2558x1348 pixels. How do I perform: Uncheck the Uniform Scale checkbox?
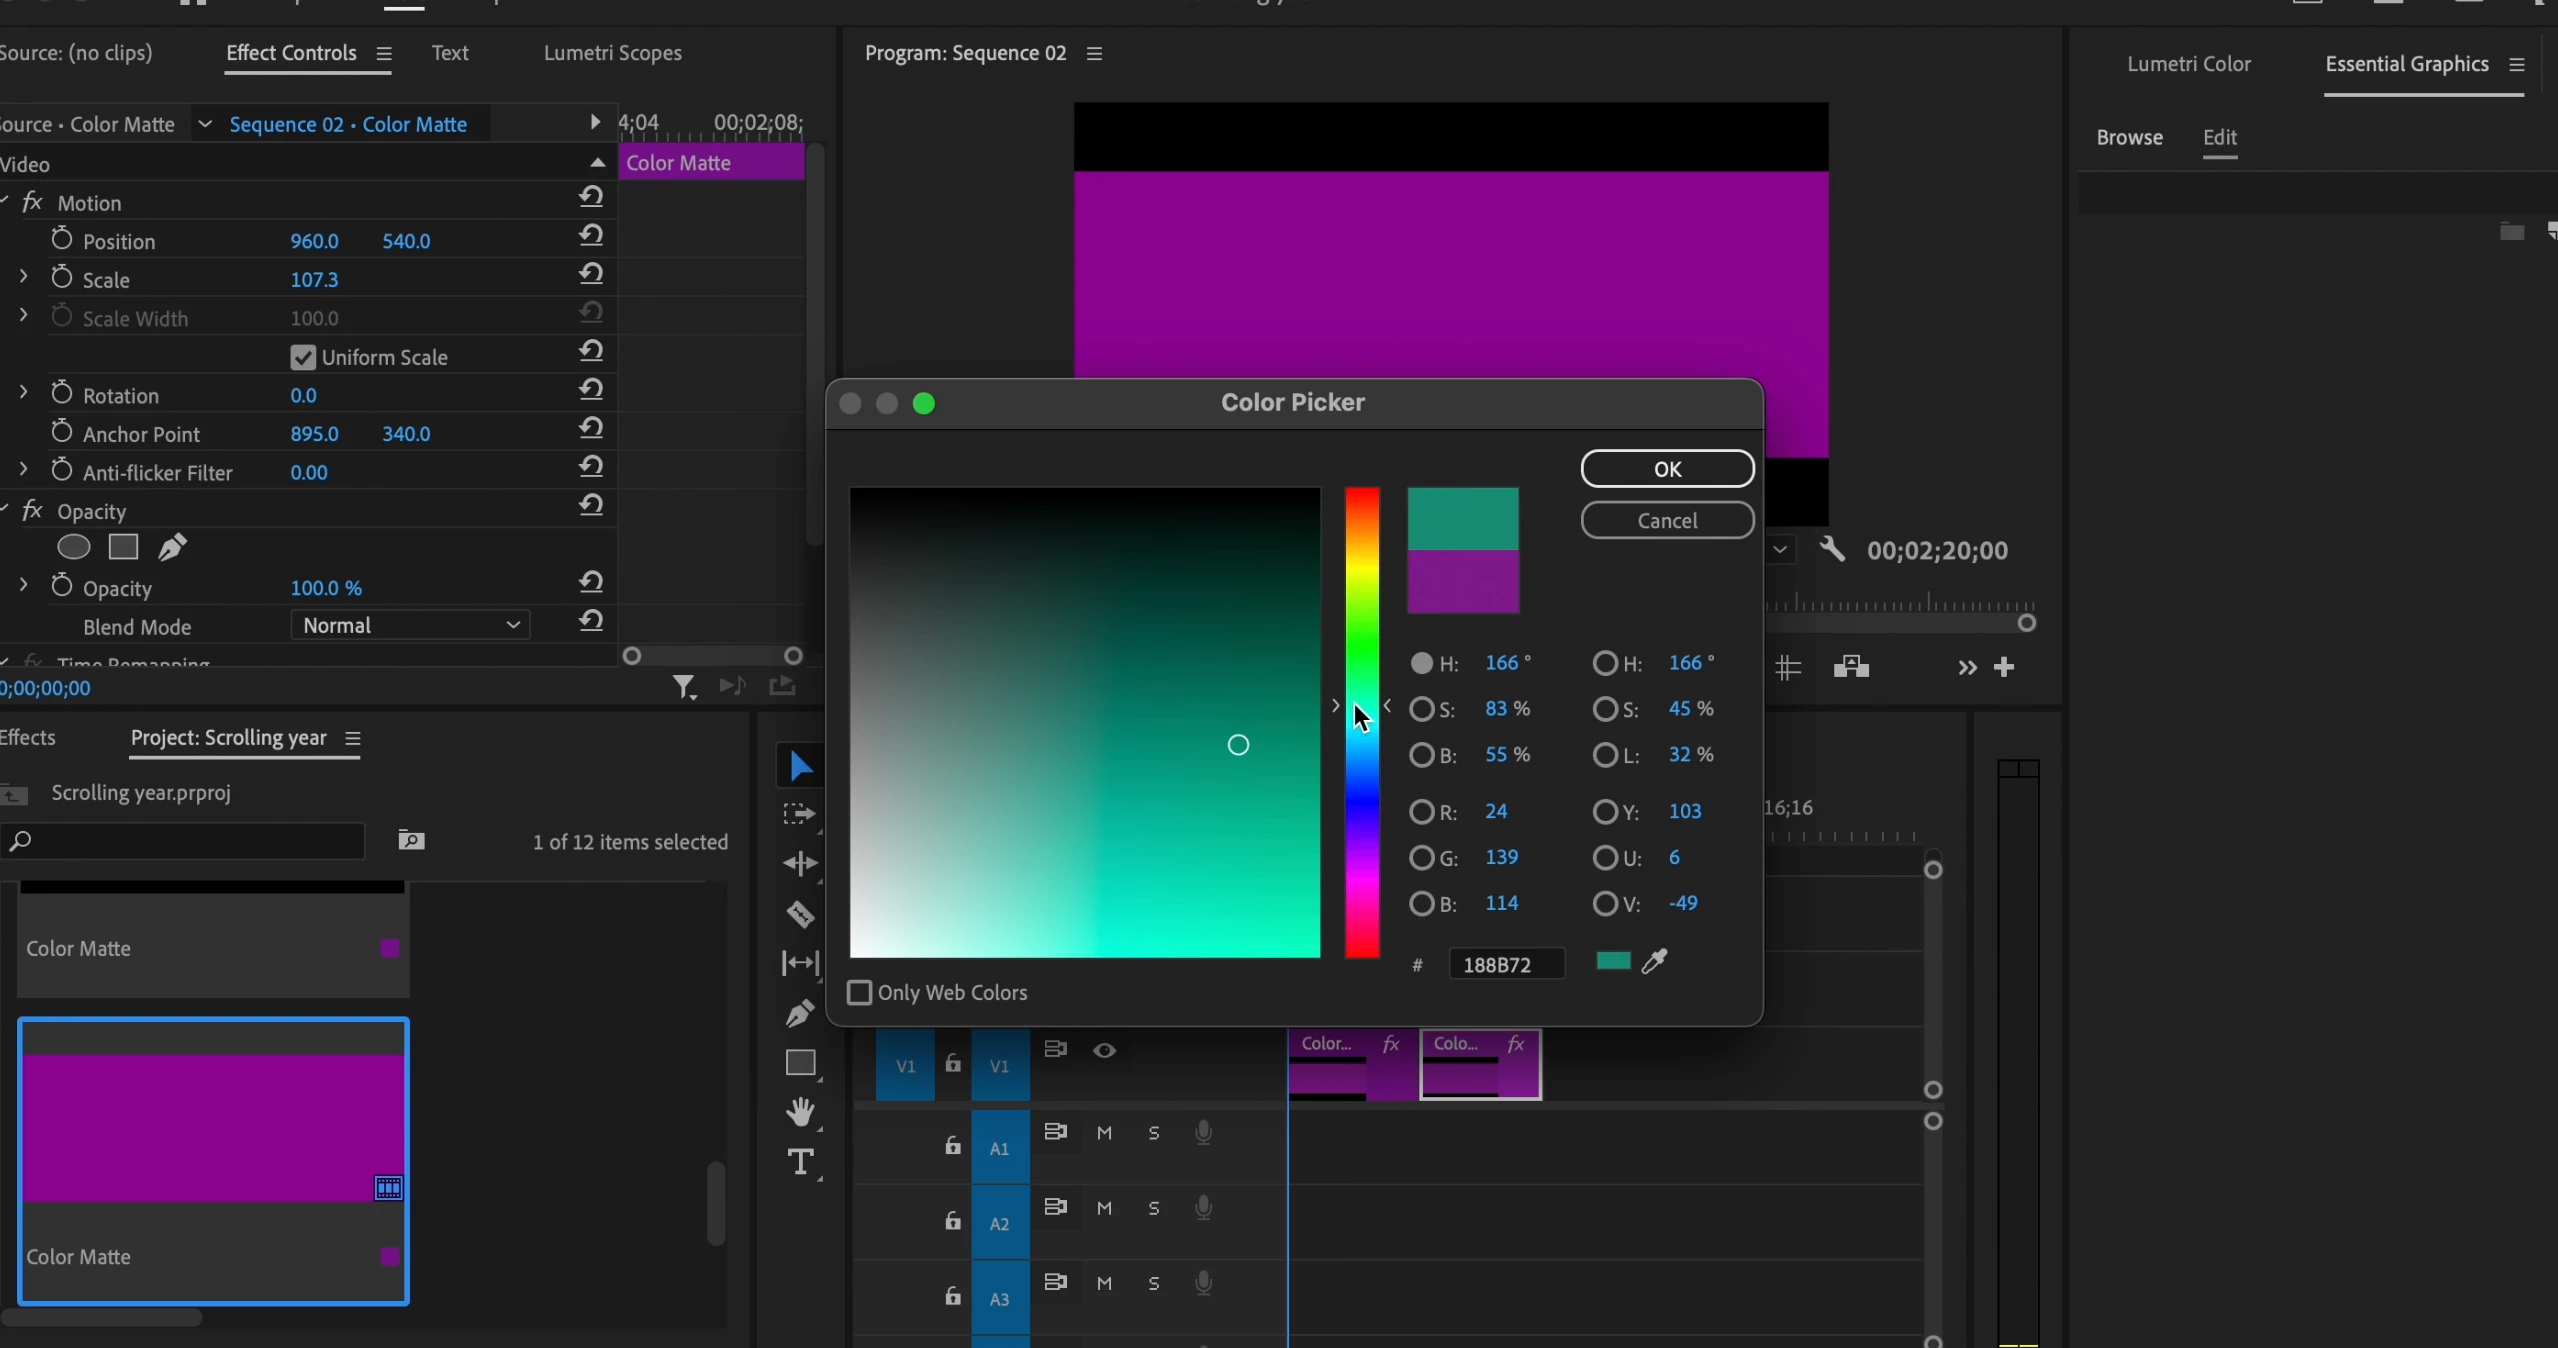coord(303,357)
